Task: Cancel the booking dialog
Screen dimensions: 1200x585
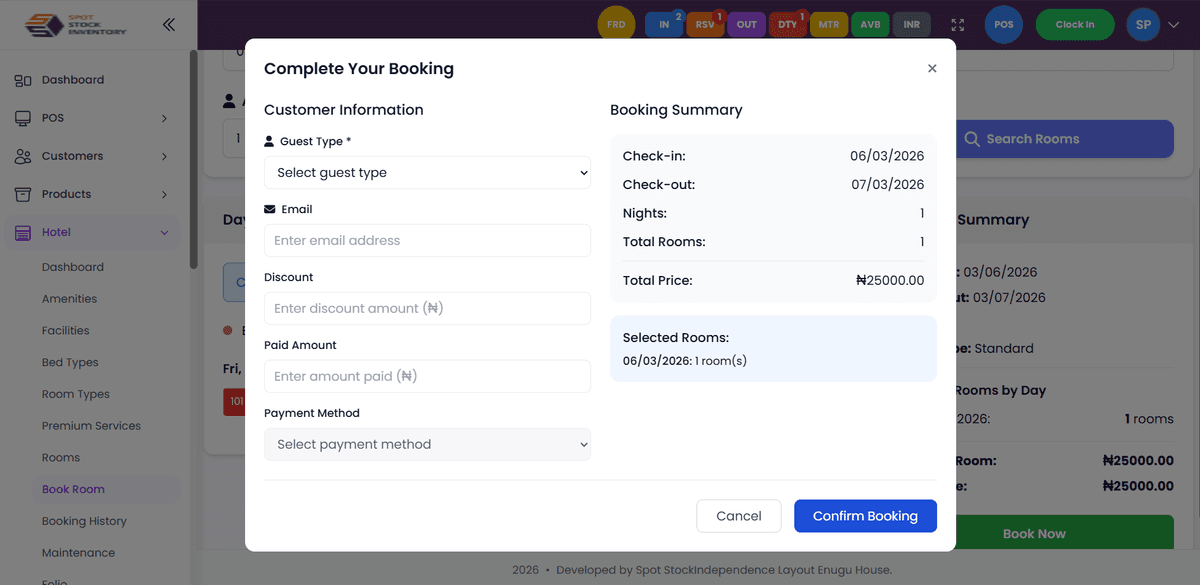Action: pos(739,516)
